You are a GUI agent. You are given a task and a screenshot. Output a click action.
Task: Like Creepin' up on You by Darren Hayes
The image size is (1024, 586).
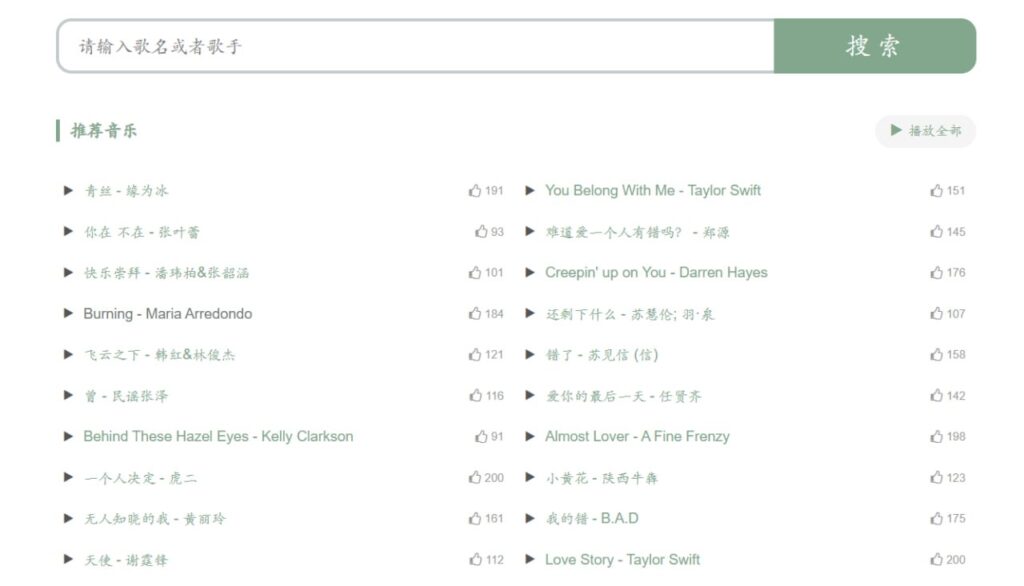tap(937, 273)
